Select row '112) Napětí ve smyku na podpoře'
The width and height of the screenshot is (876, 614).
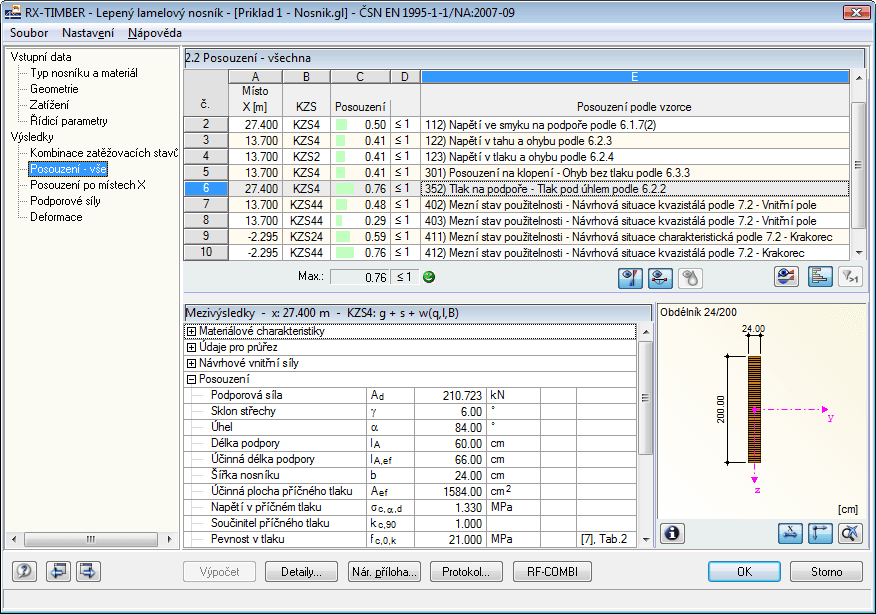635,125
